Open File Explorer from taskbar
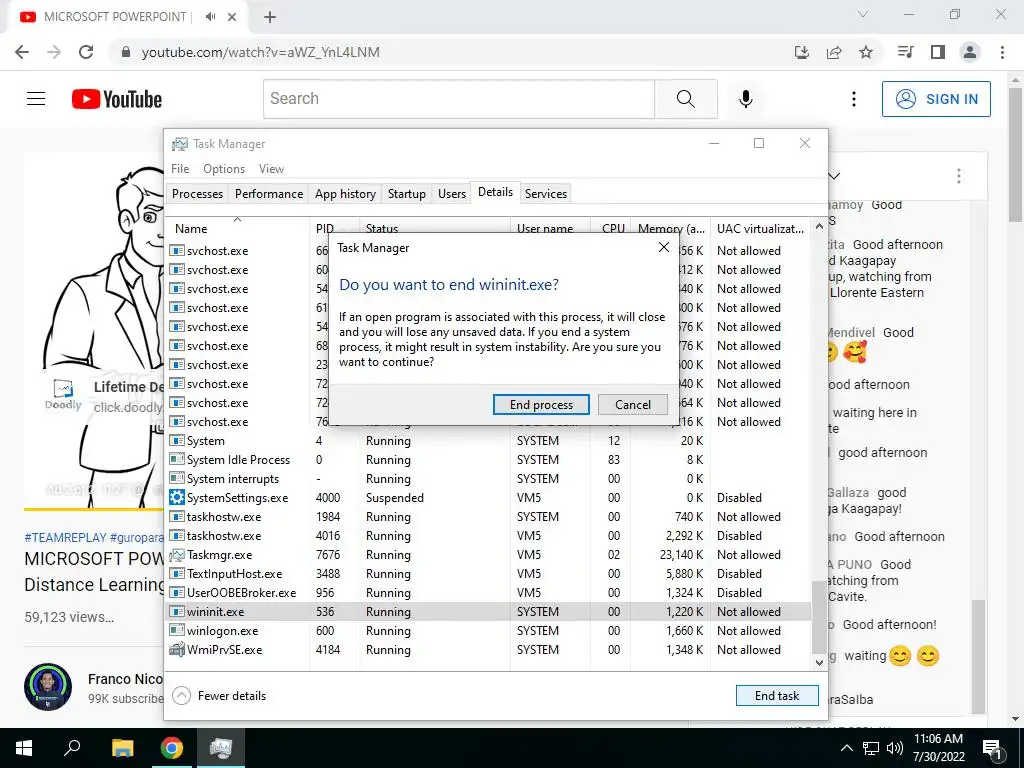Viewport: 1024px width, 768px height. click(122, 748)
